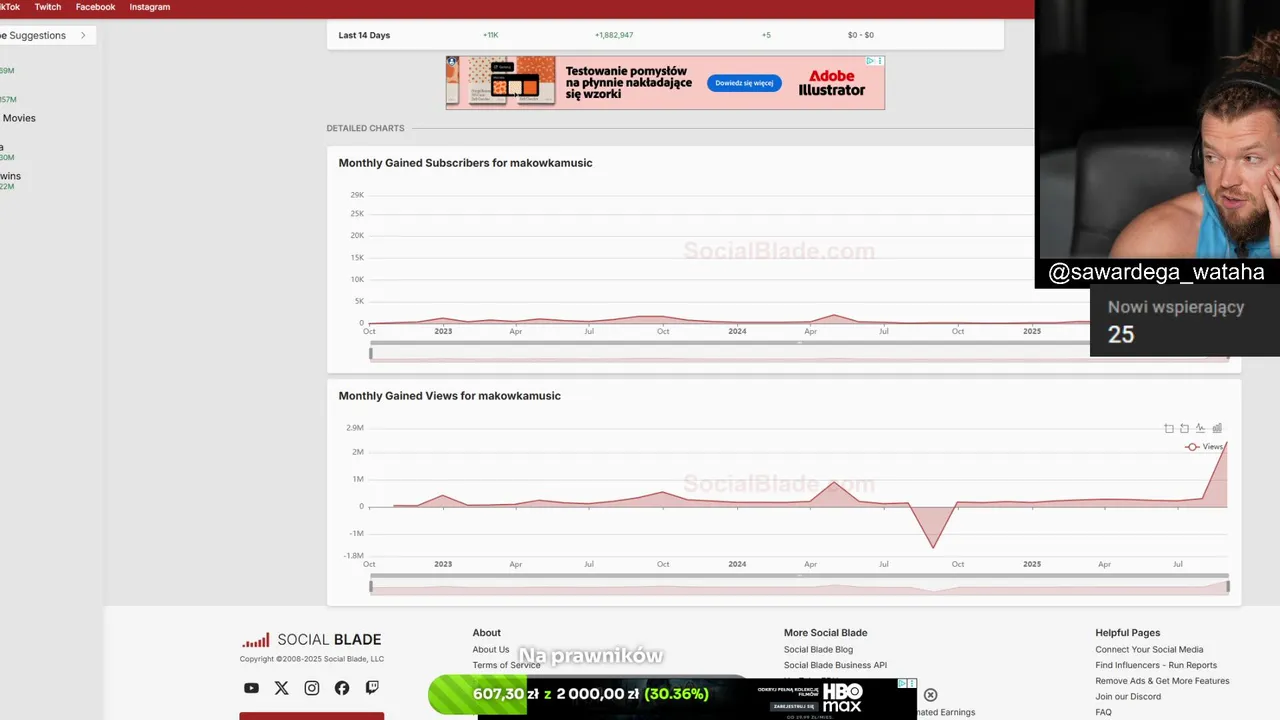Open the About Us footer link
The width and height of the screenshot is (1280, 720).
[x=491, y=650]
